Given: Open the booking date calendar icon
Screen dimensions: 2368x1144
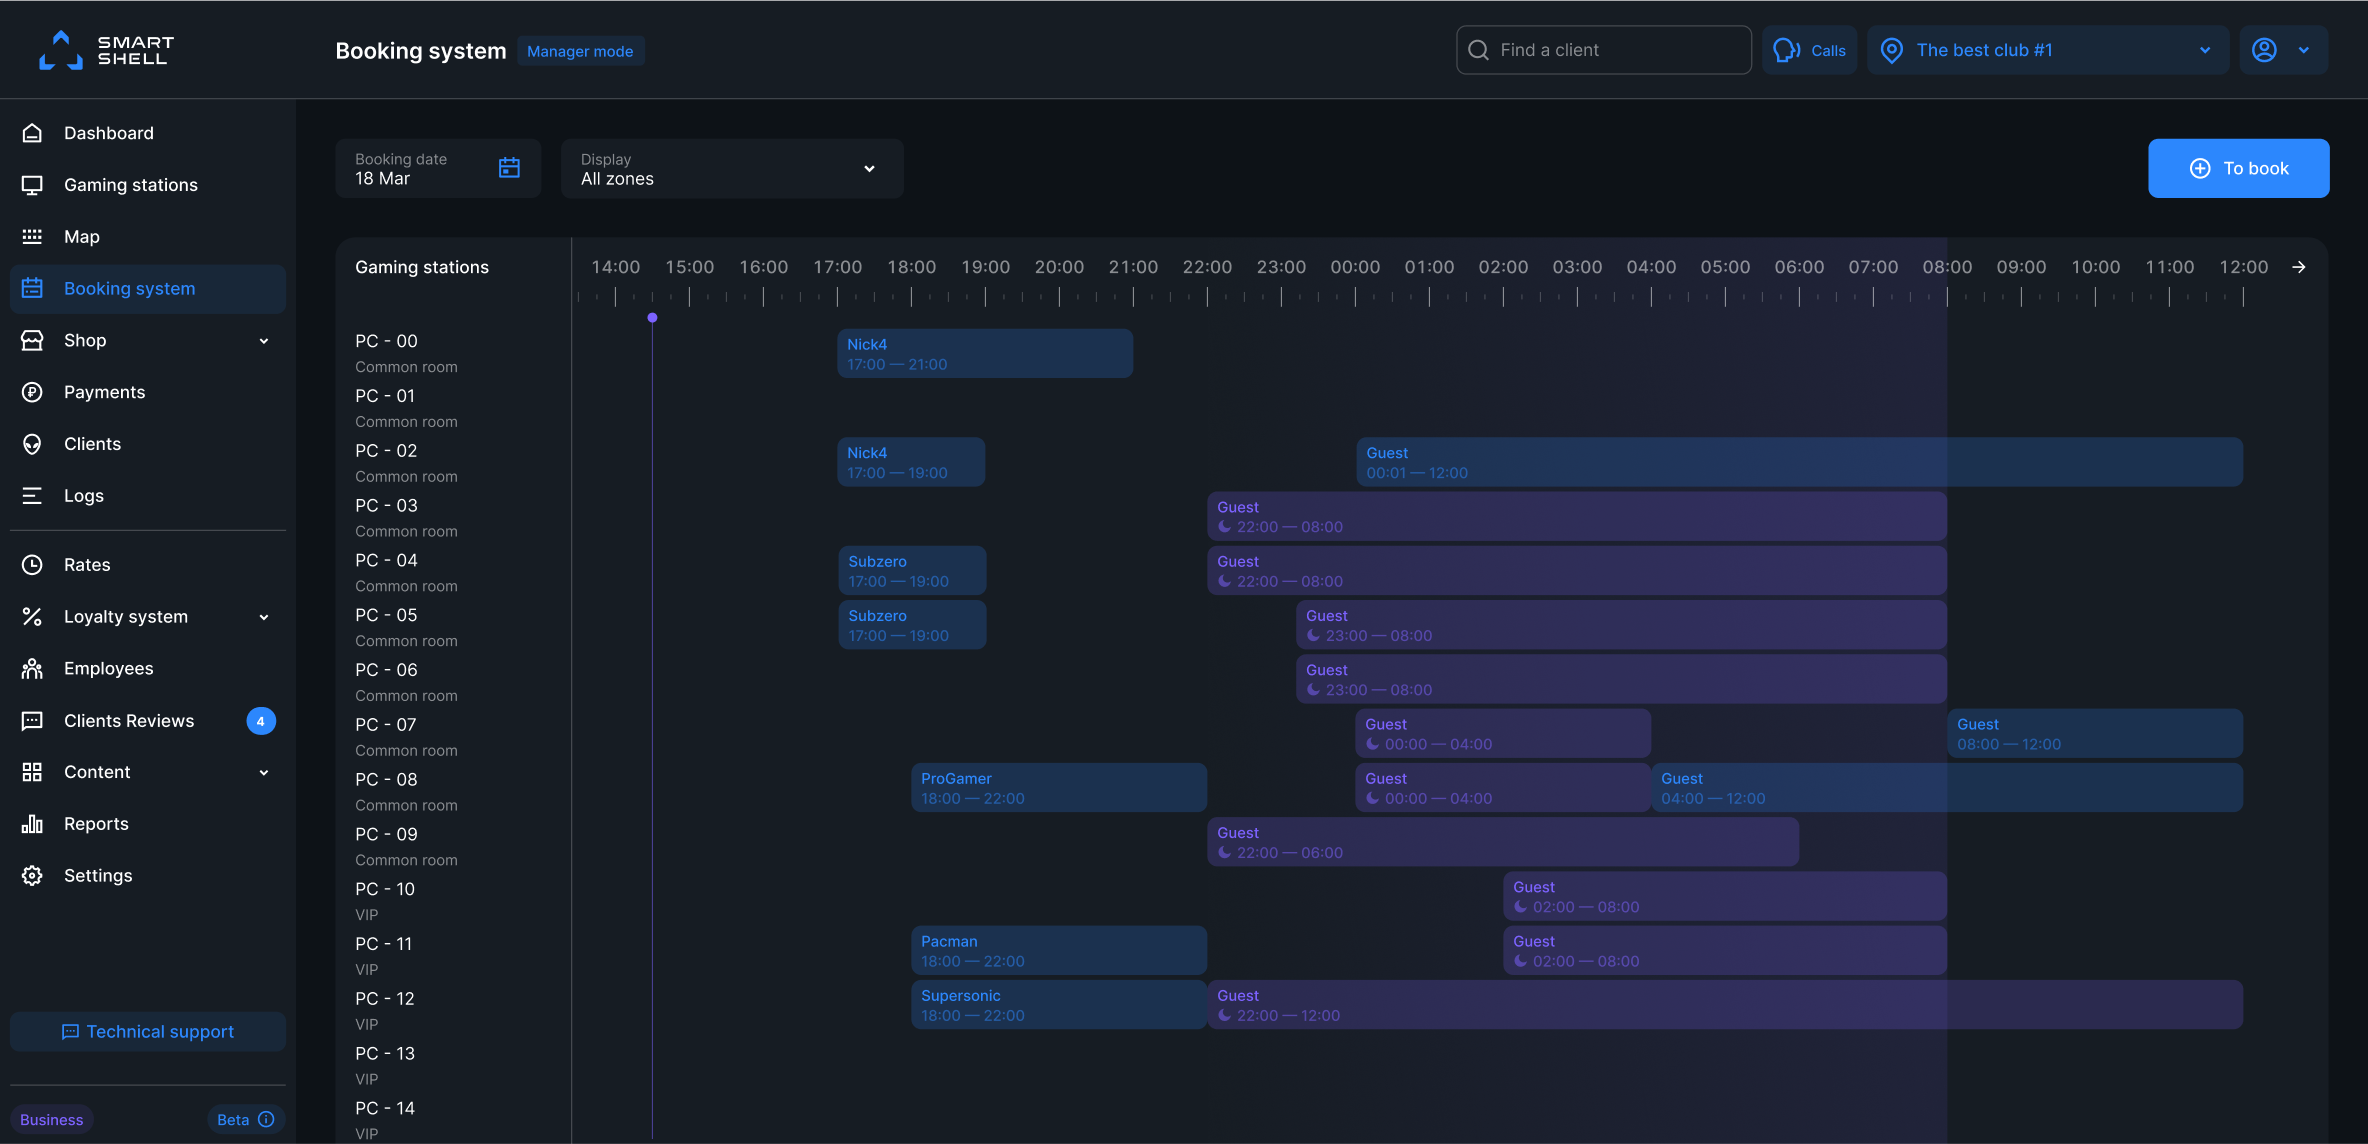Looking at the screenshot, I should (509, 168).
